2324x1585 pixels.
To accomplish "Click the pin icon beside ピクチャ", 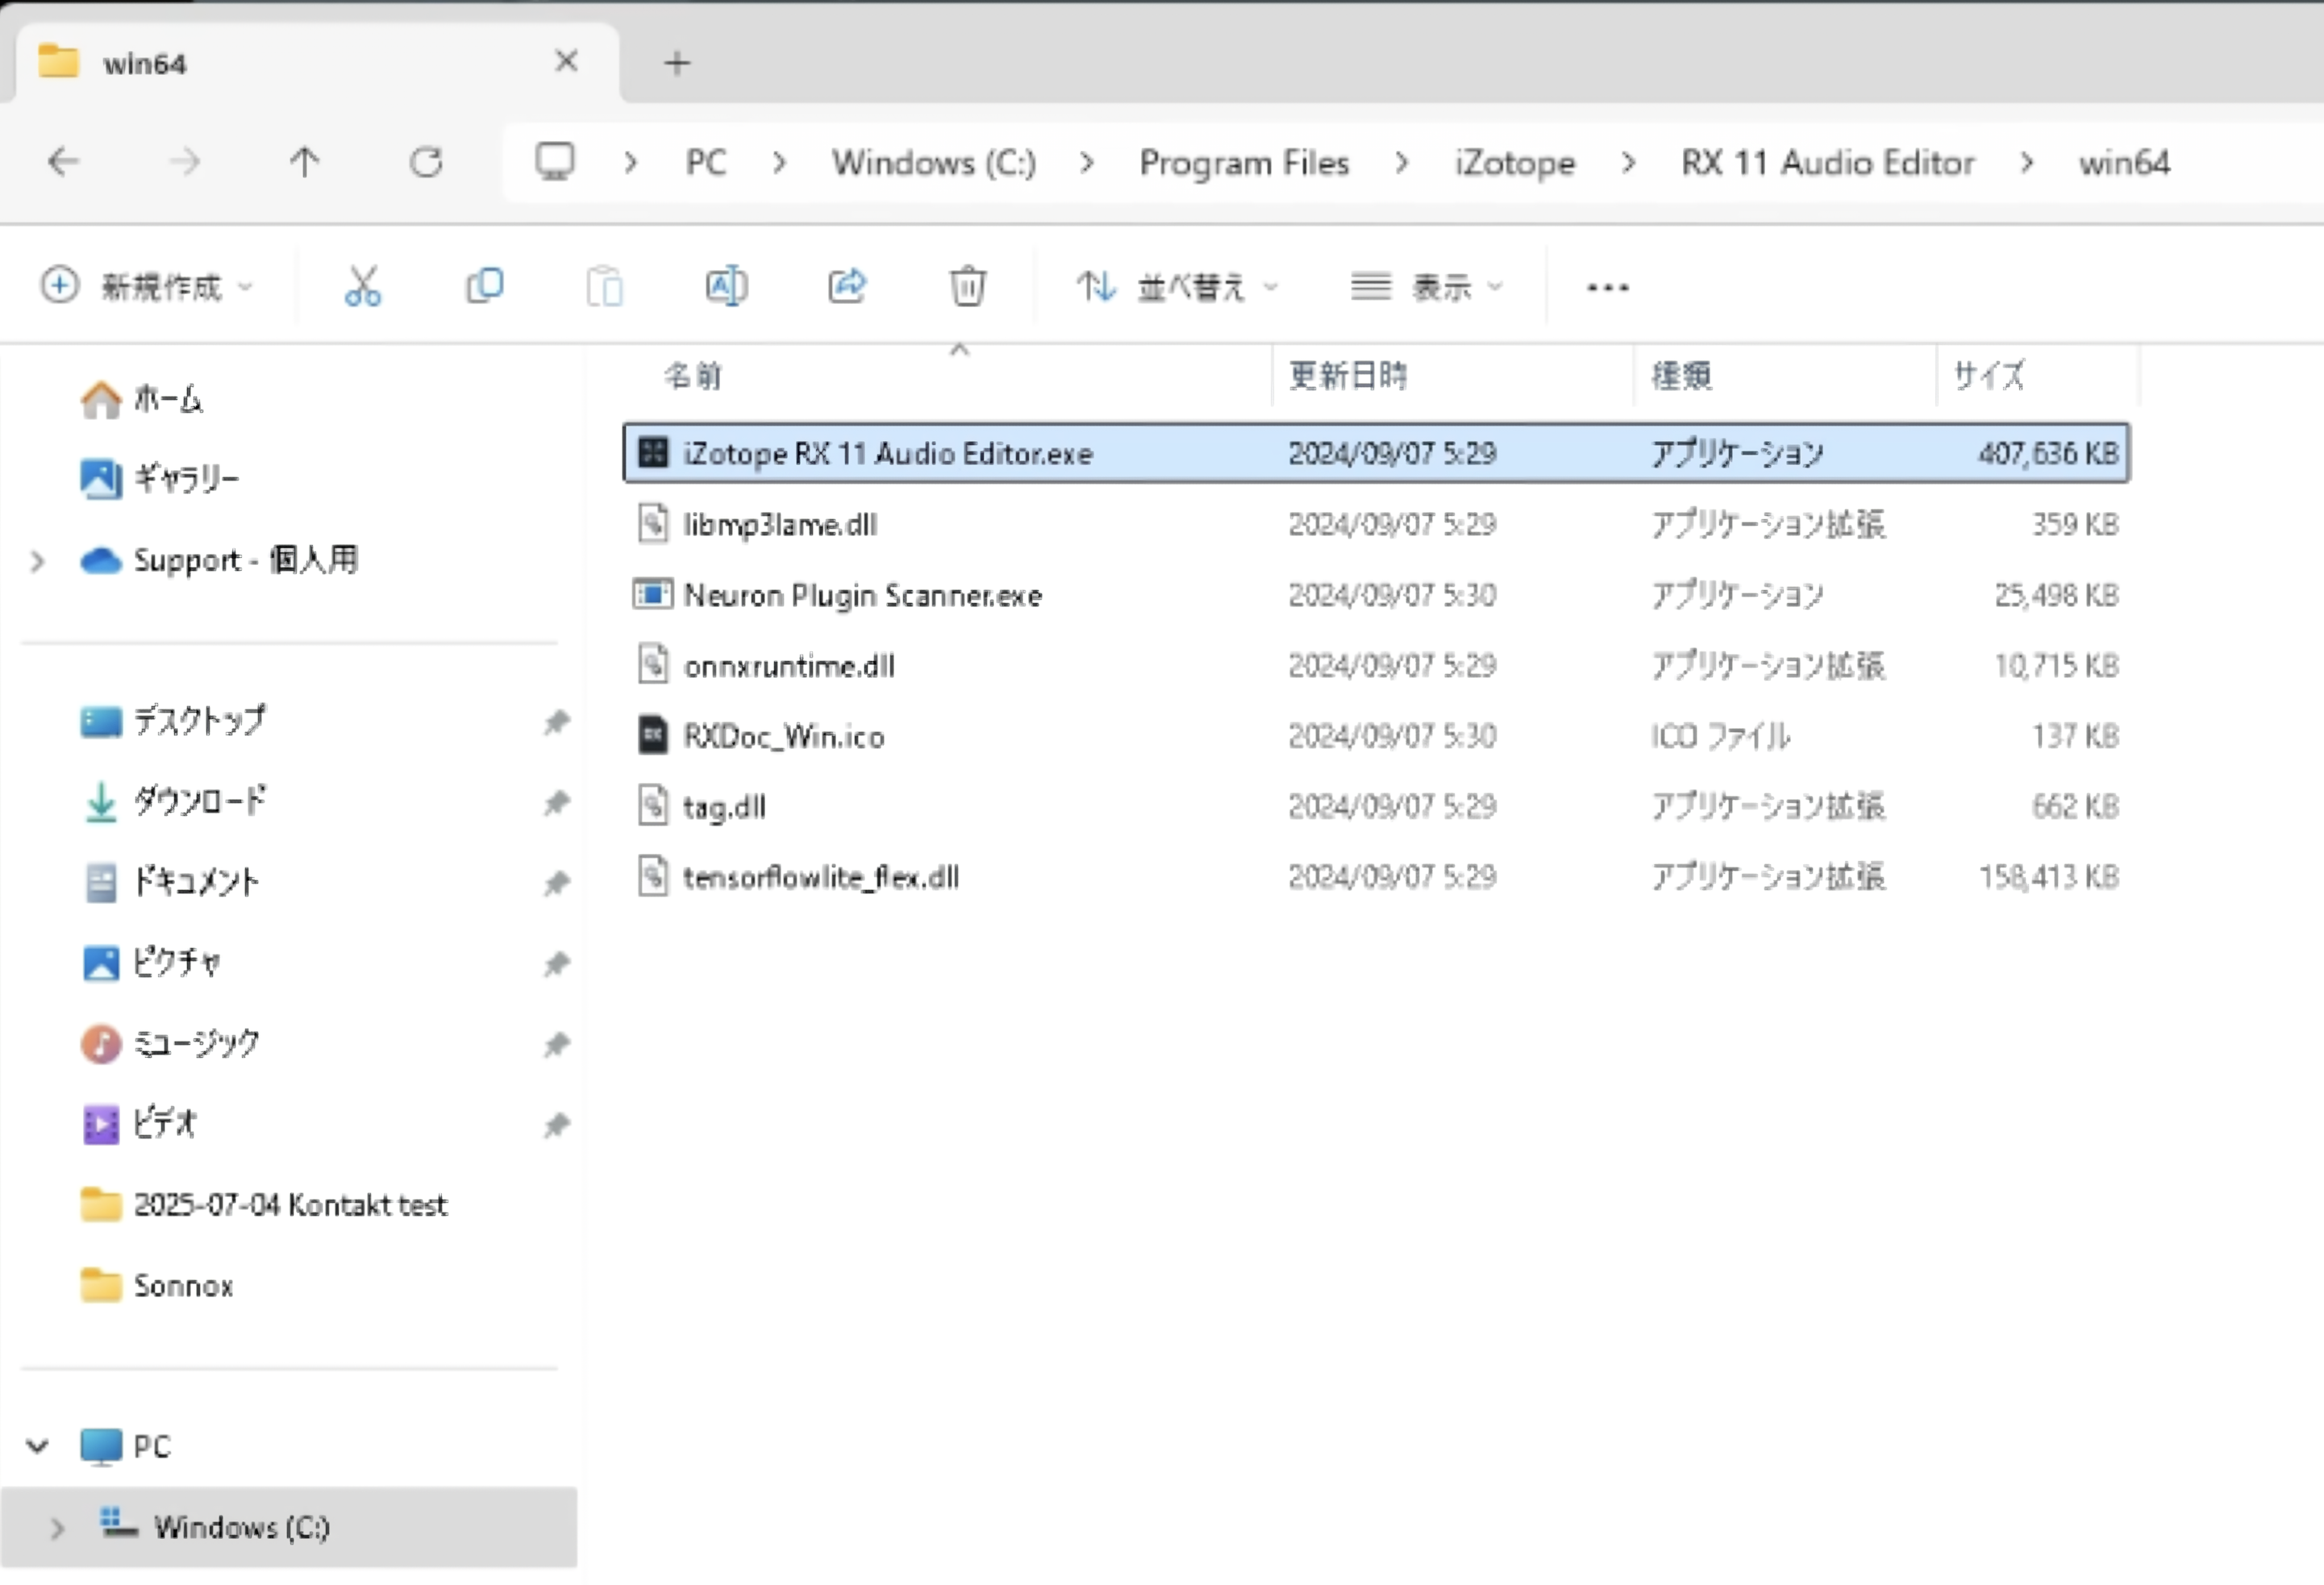I will point(556,964).
